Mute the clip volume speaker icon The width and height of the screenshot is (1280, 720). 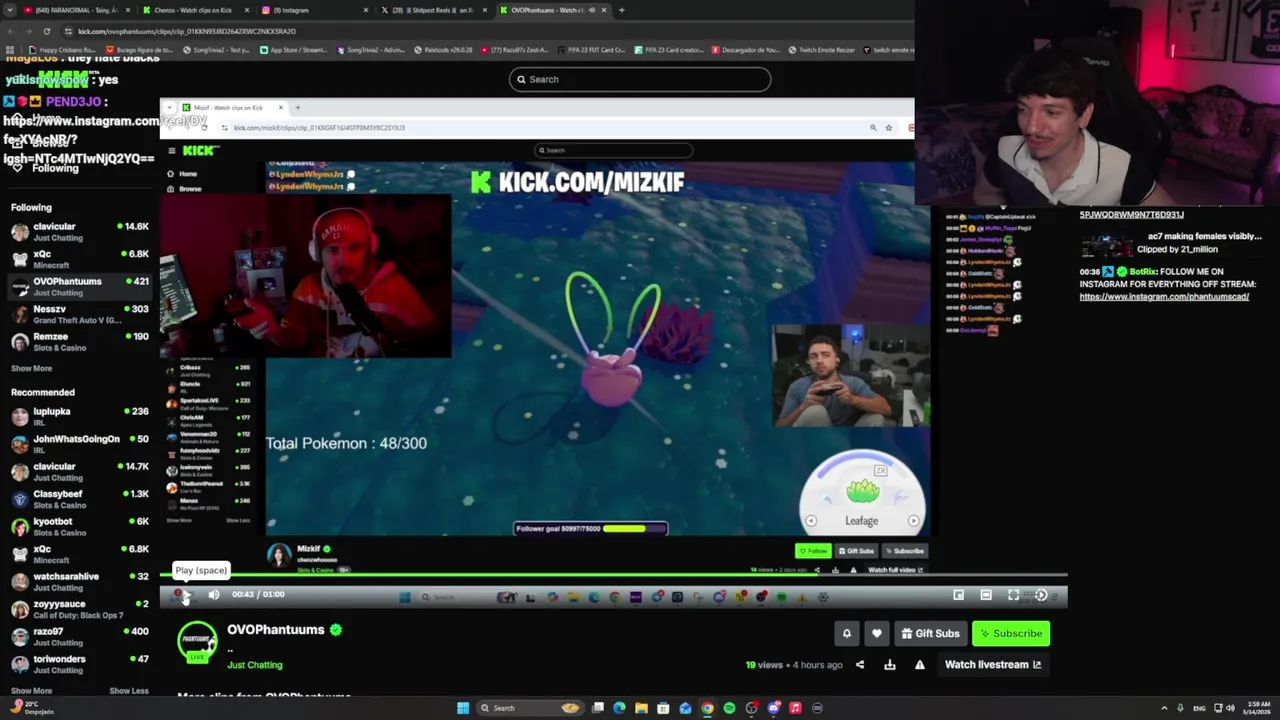(213, 595)
